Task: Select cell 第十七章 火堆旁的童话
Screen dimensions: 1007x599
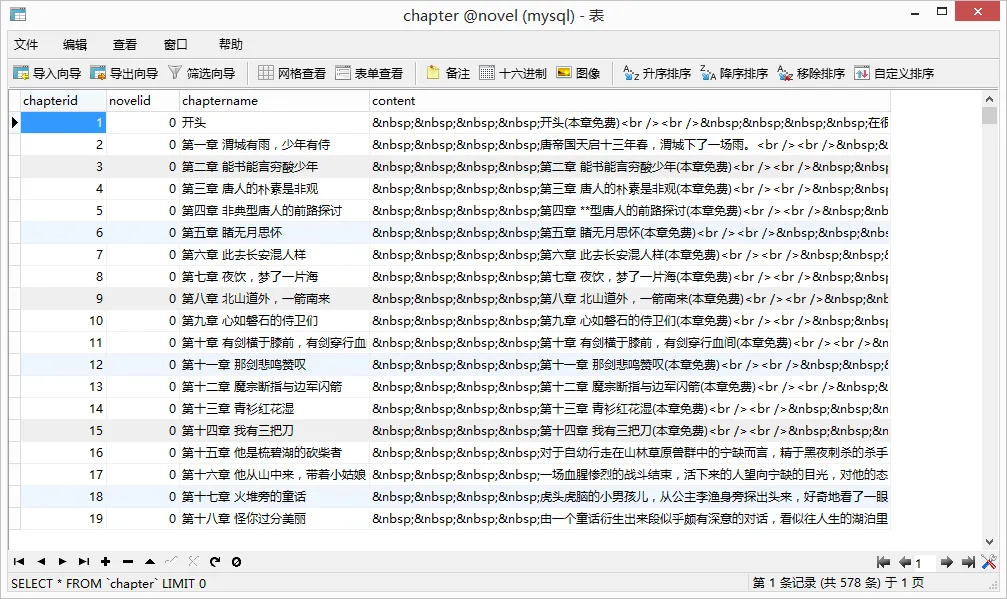Action: (x=274, y=496)
